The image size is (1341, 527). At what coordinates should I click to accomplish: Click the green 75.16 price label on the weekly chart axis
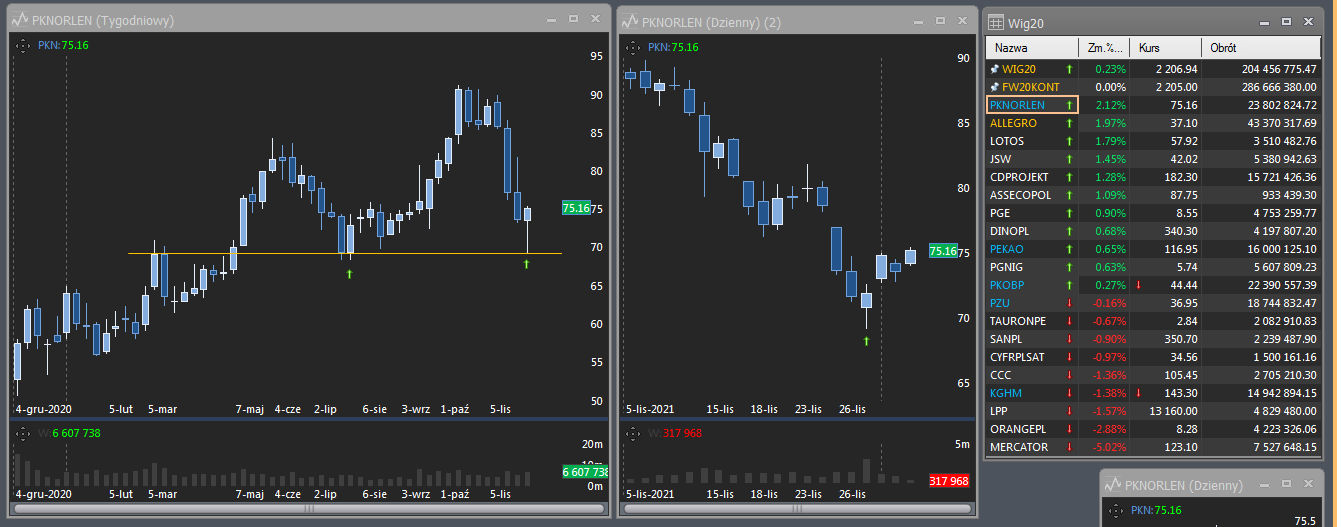(x=576, y=208)
